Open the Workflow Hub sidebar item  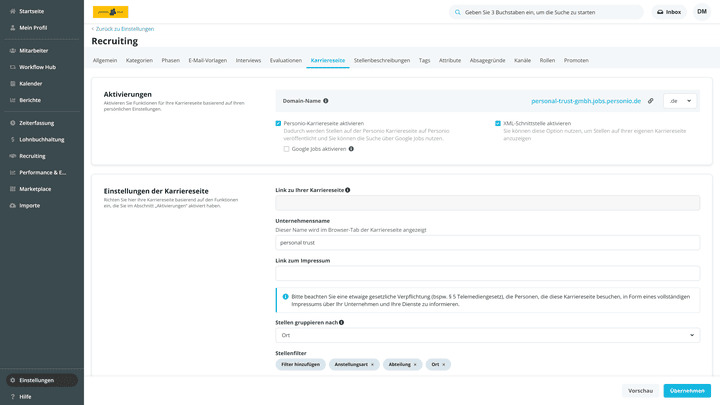click(x=37, y=67)
